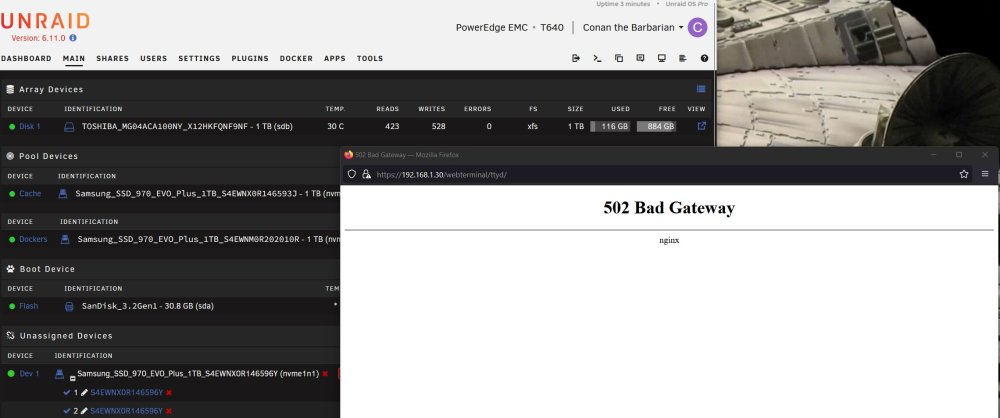Click the 502 Bad Gateway heading
Image resolution: width=1000 pixels, height=418 pixels.
point(669,208)
